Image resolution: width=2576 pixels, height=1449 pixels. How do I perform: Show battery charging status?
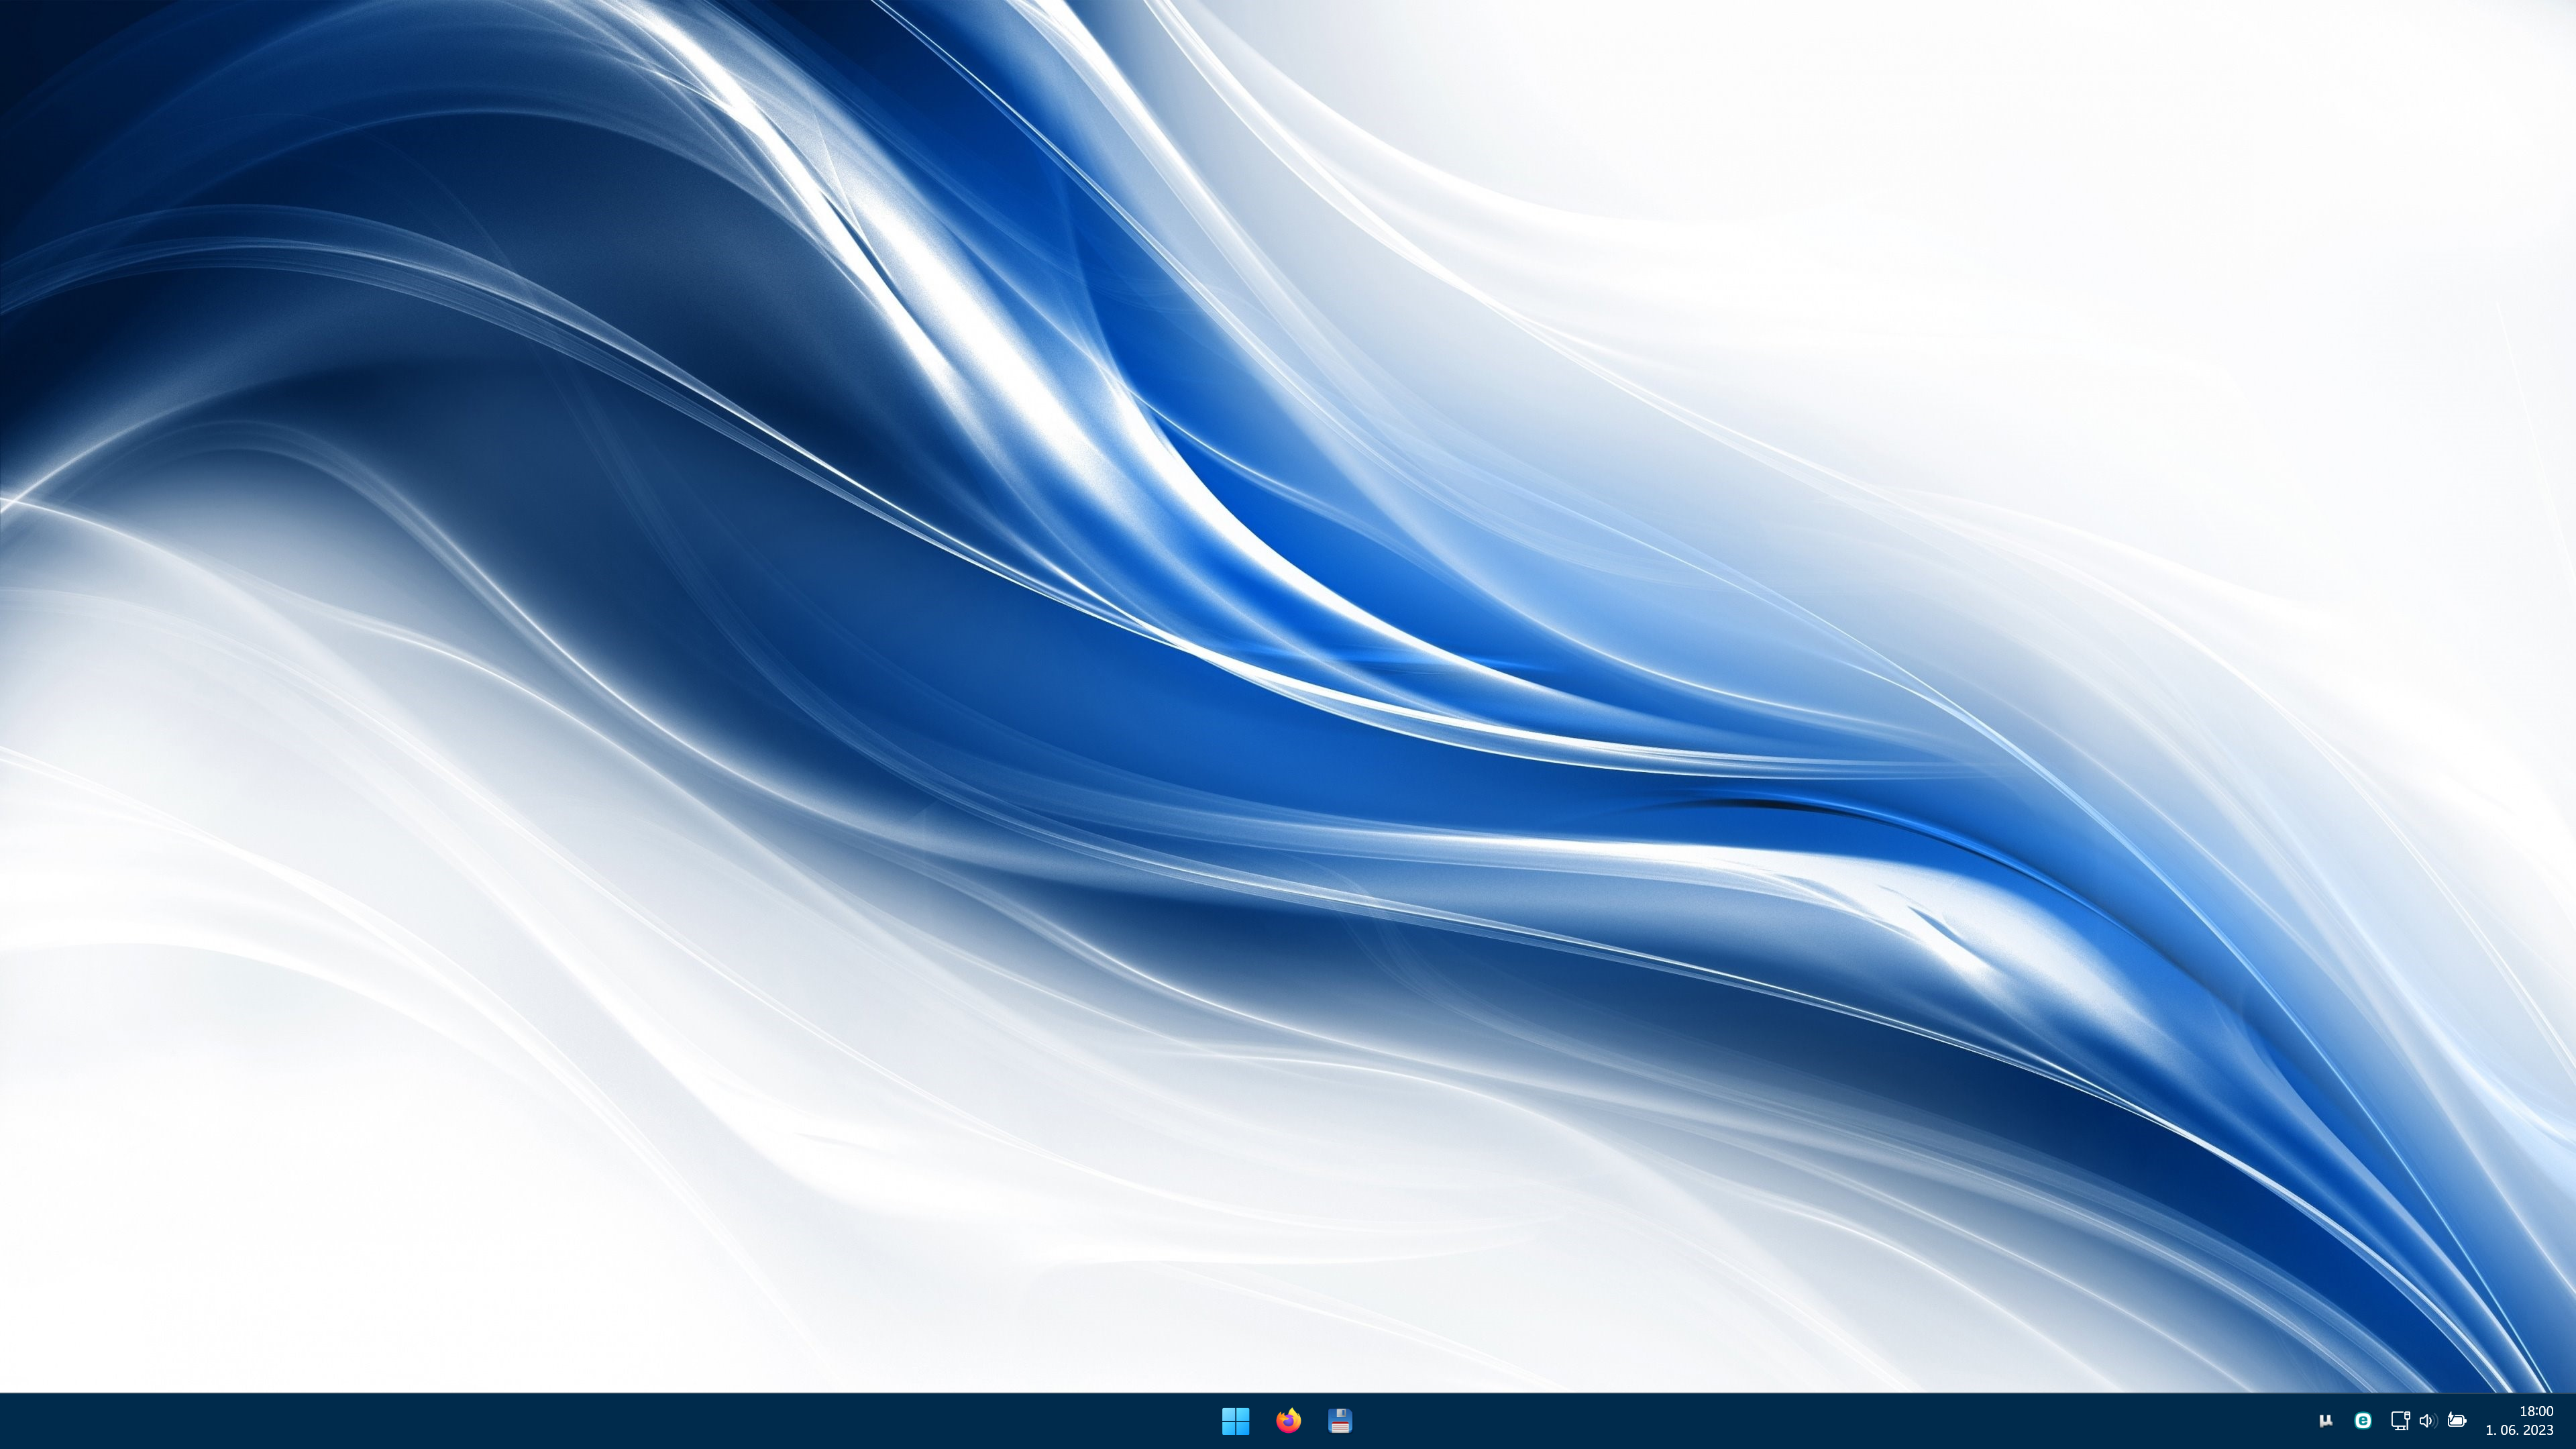[x=2457, y=1420]
